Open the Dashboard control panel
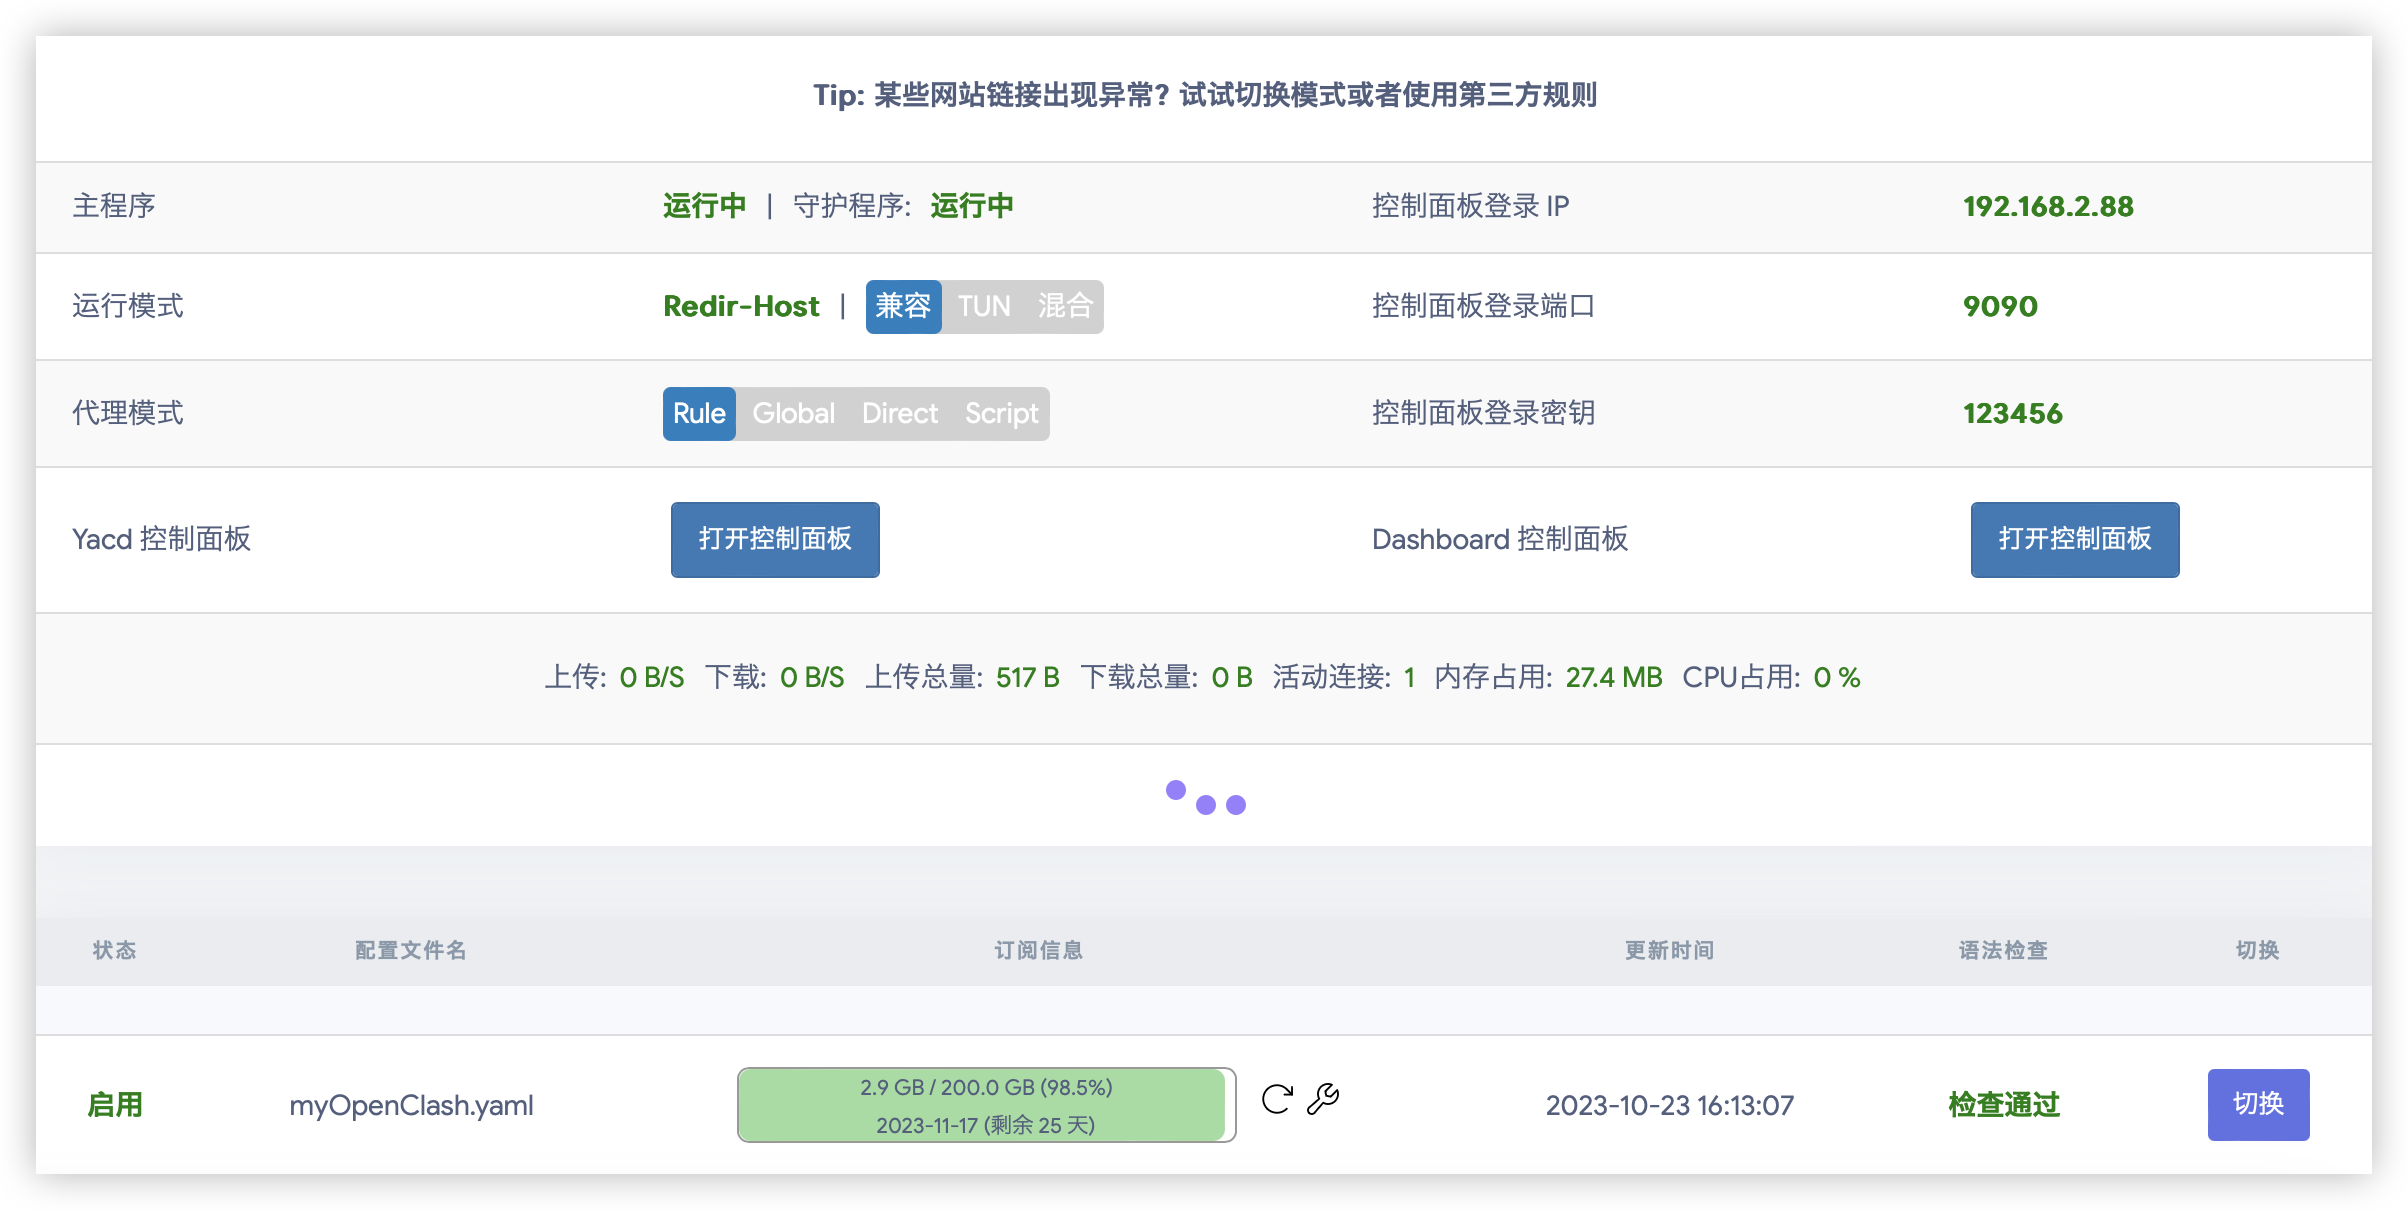2408x1210 pixels. tap(2074, 539)
